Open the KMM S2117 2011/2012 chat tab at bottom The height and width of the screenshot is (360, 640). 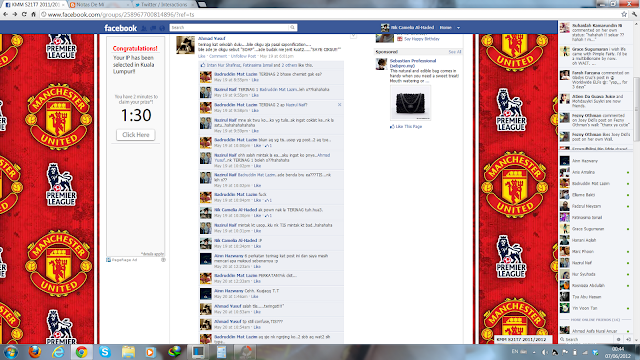coord(523,339)
